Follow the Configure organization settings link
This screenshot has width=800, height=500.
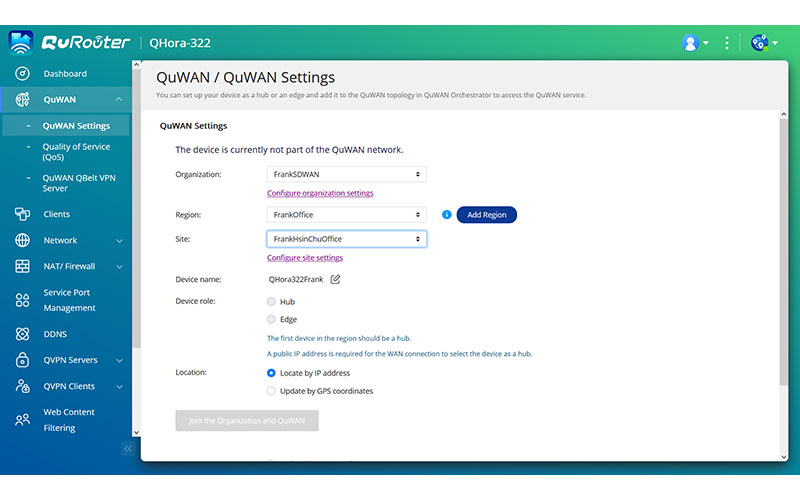[x=320, y=193]
